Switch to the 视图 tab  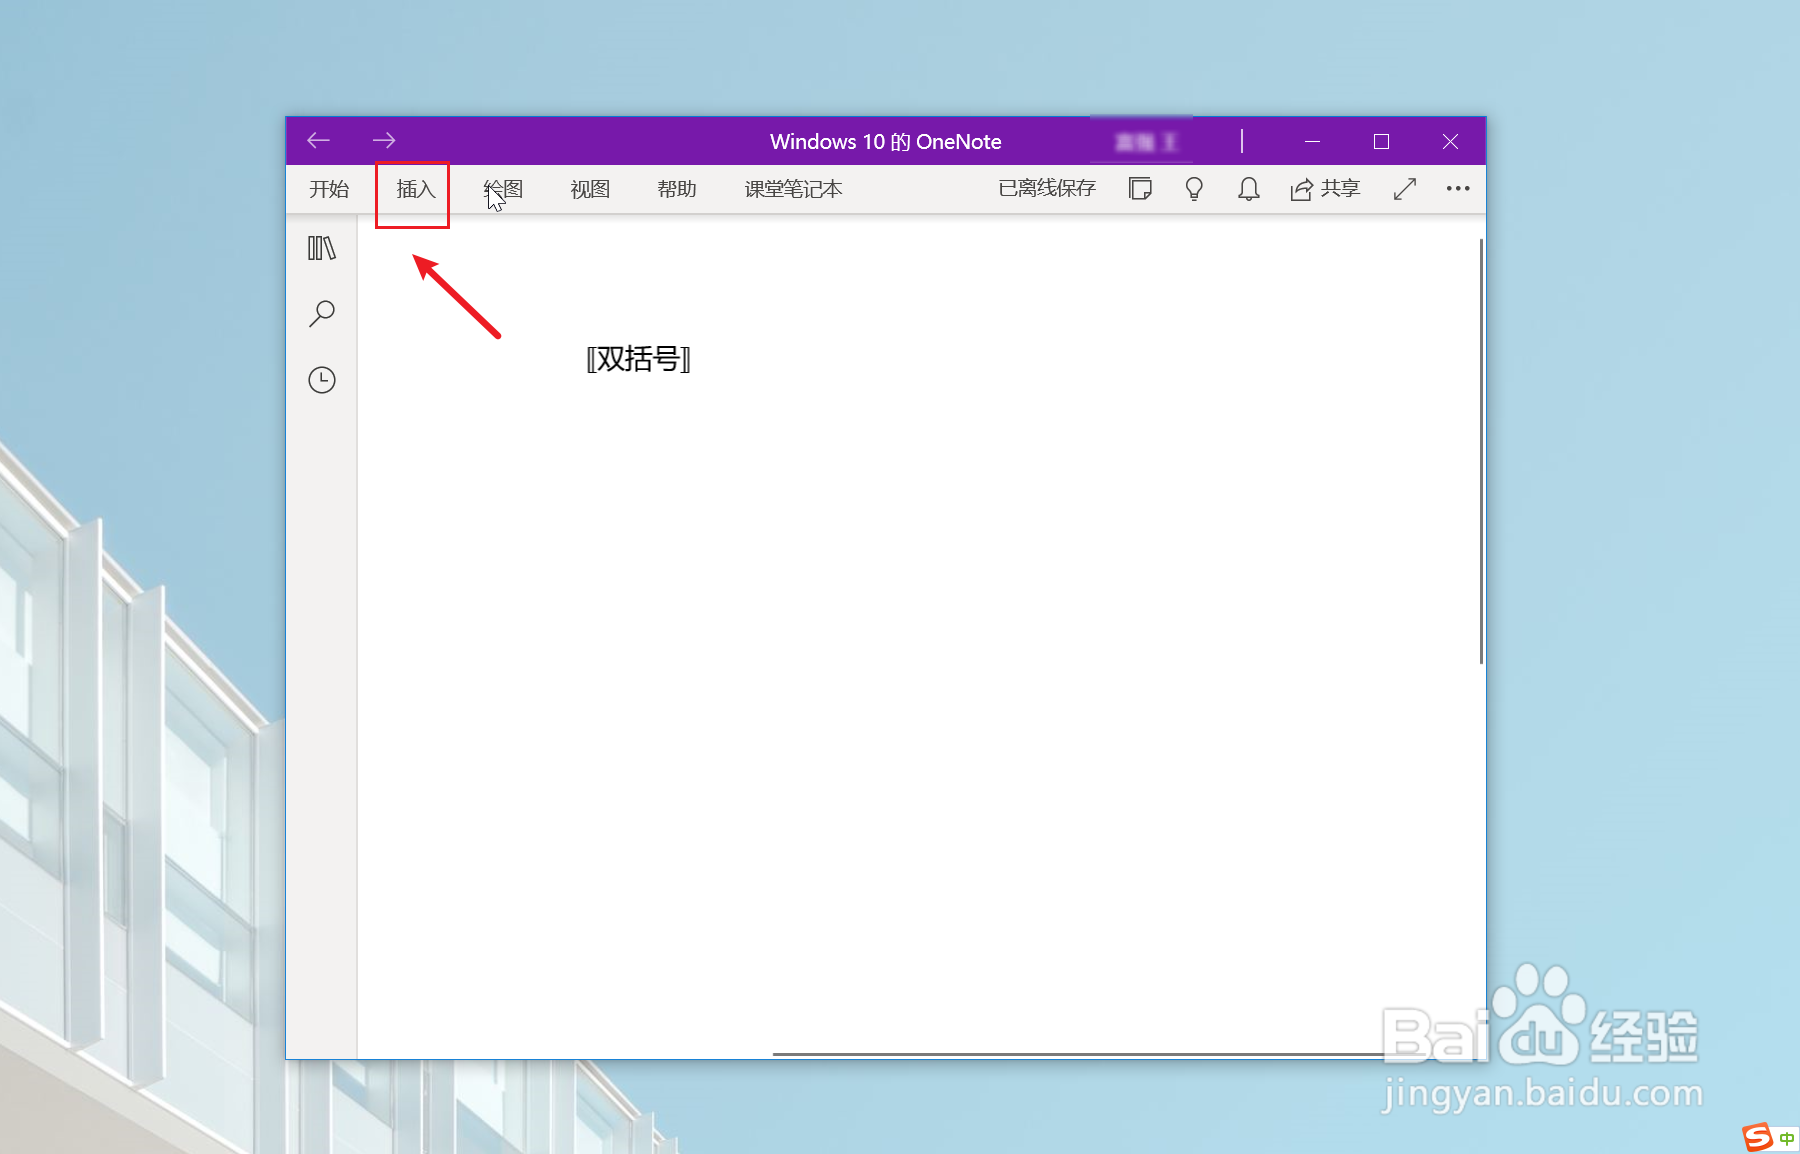coord(590,189)
